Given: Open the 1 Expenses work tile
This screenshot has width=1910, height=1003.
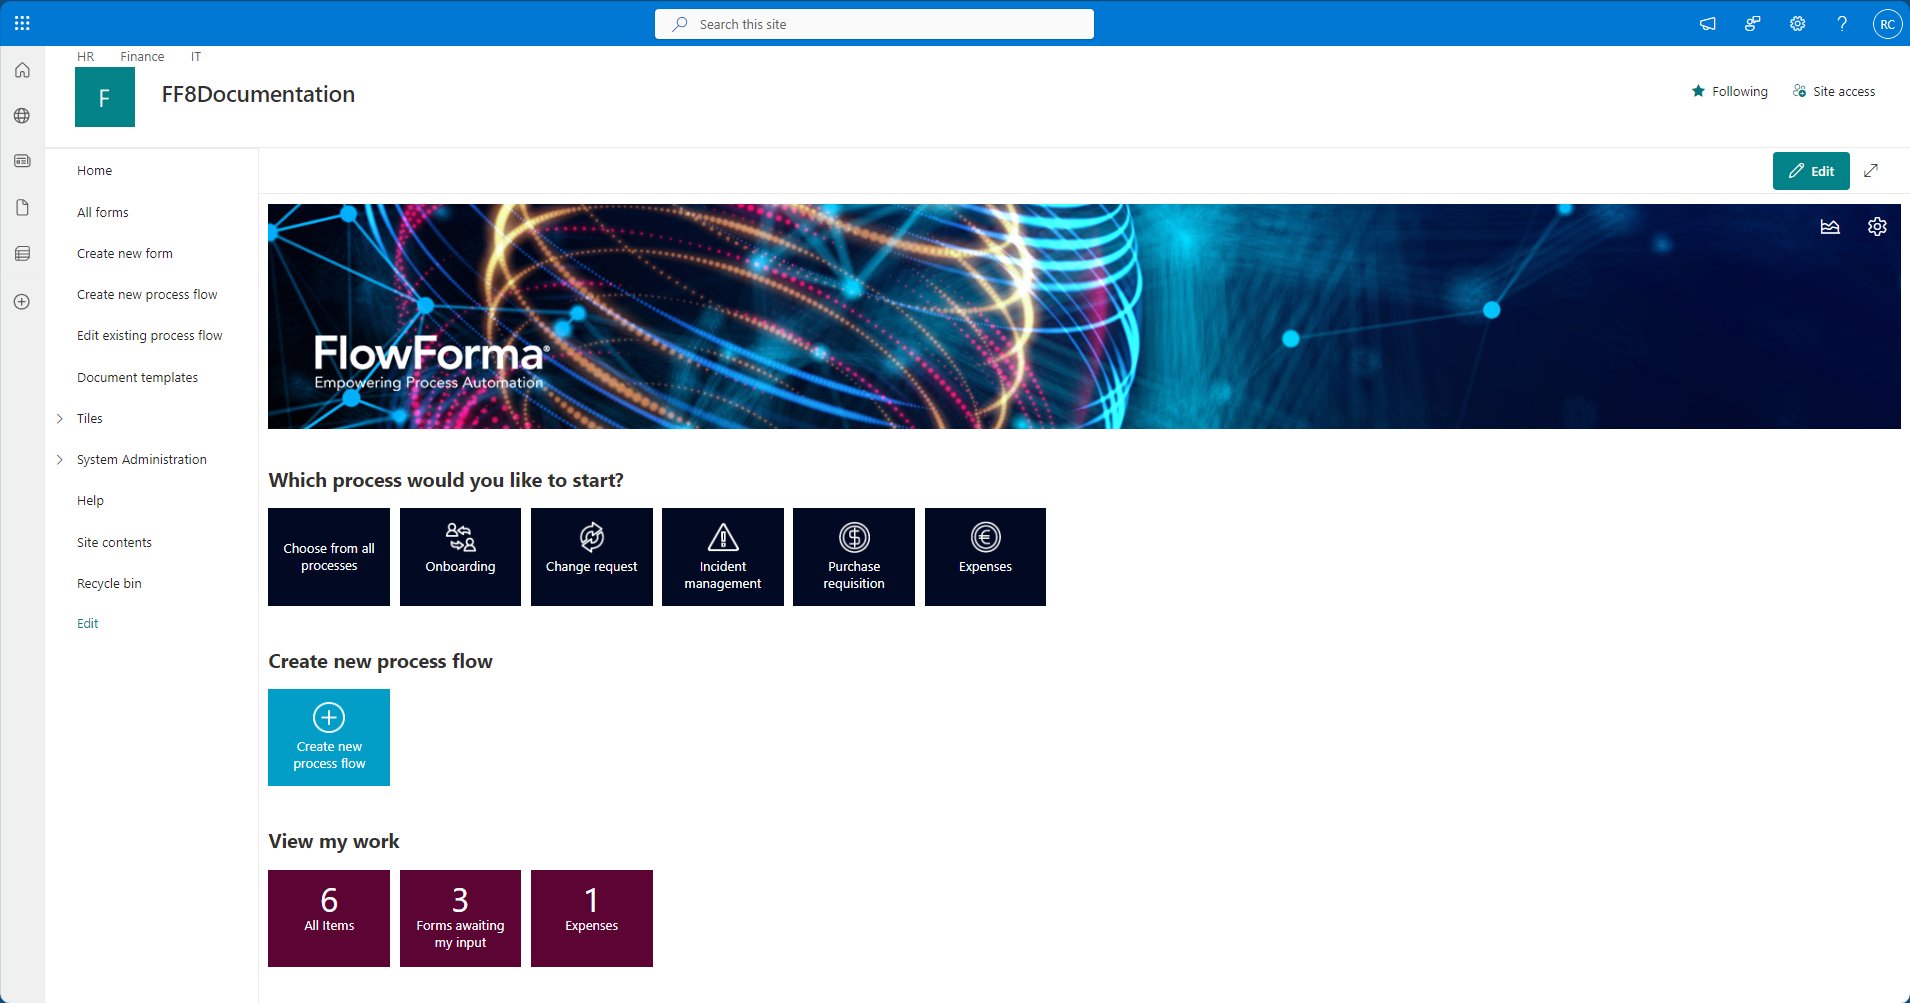Looking at the screenshot, I should tap(592, 918).
